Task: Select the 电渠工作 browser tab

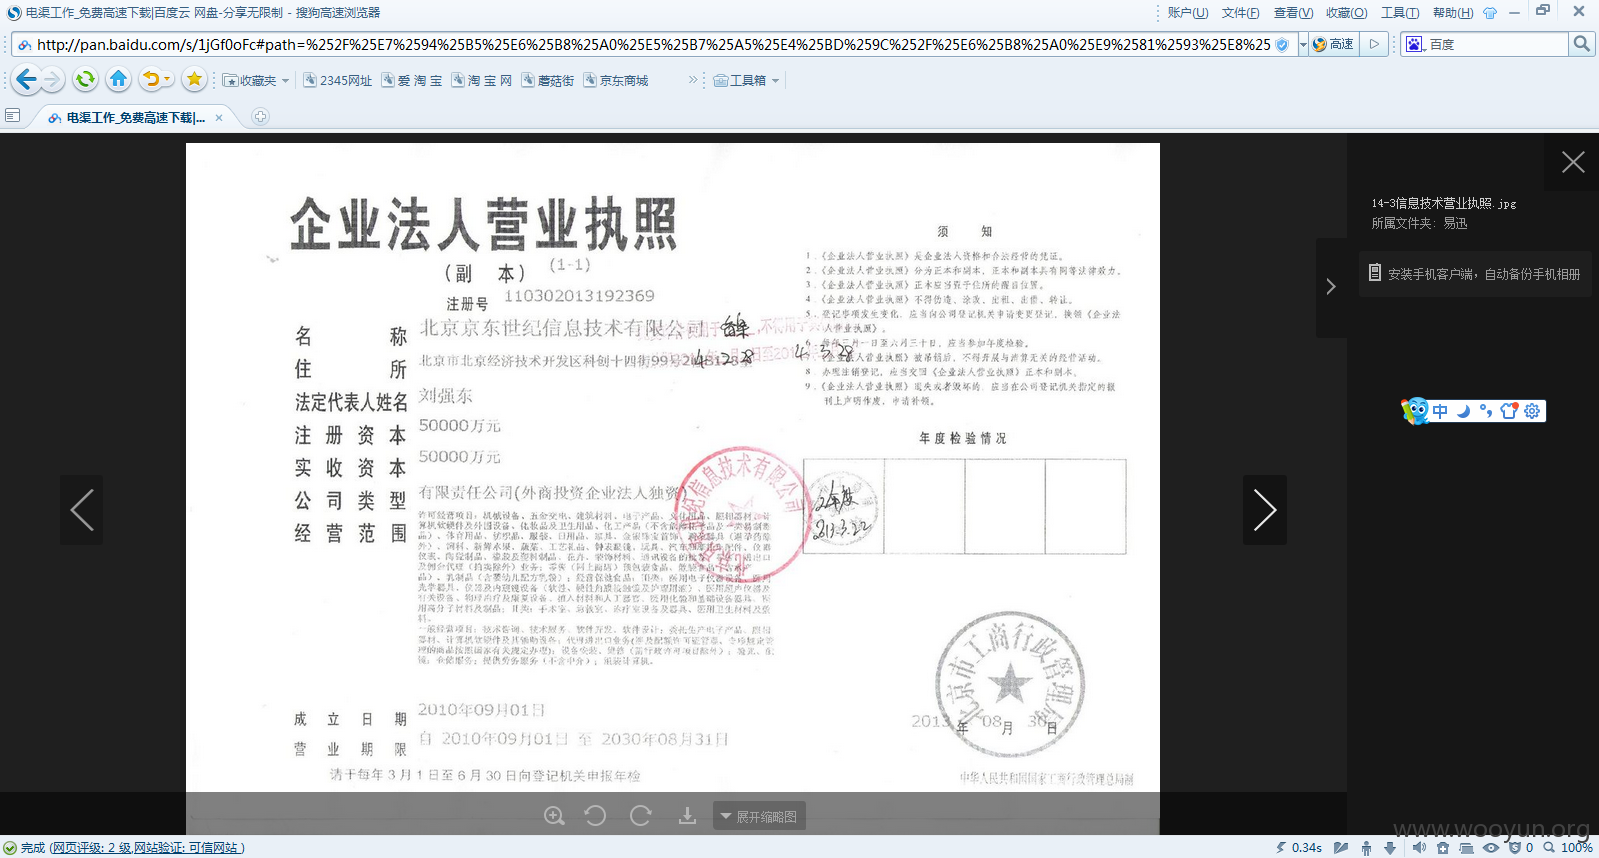Action: coord(135,117)
